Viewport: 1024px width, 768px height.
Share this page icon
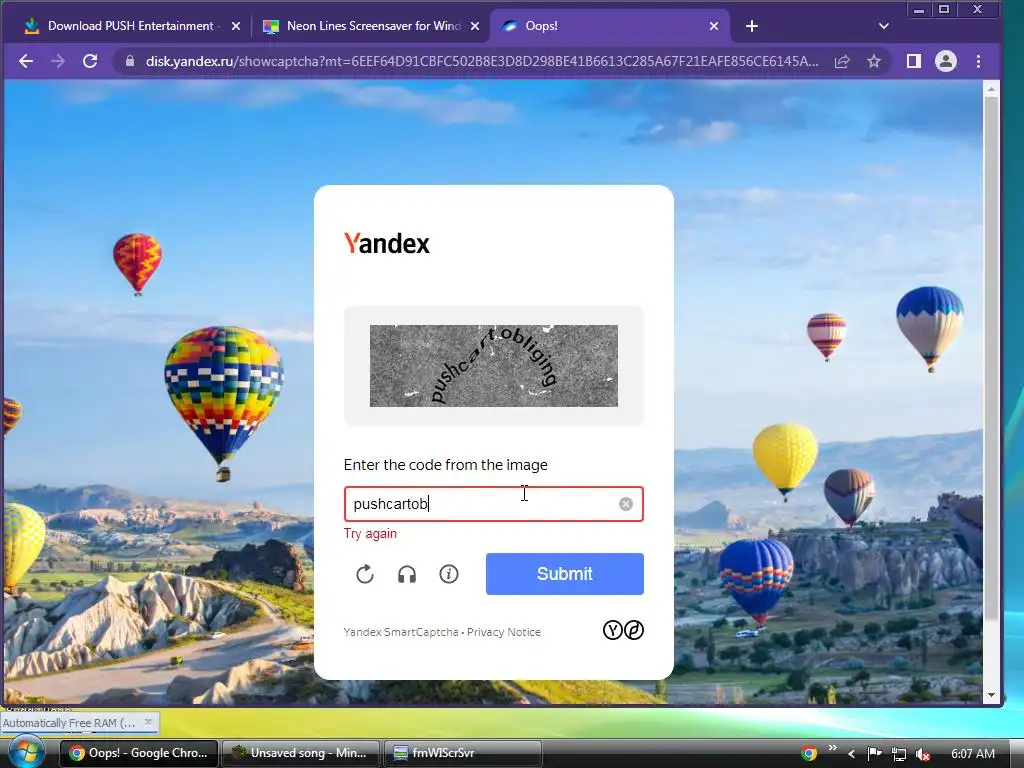[842, 61]
